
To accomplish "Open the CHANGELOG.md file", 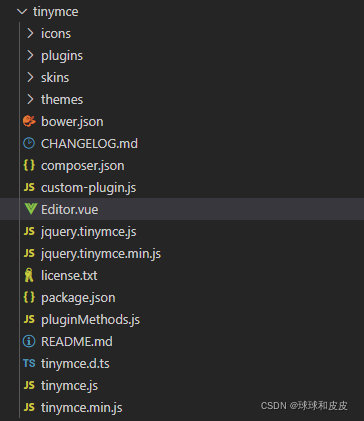I will point(89,143).
